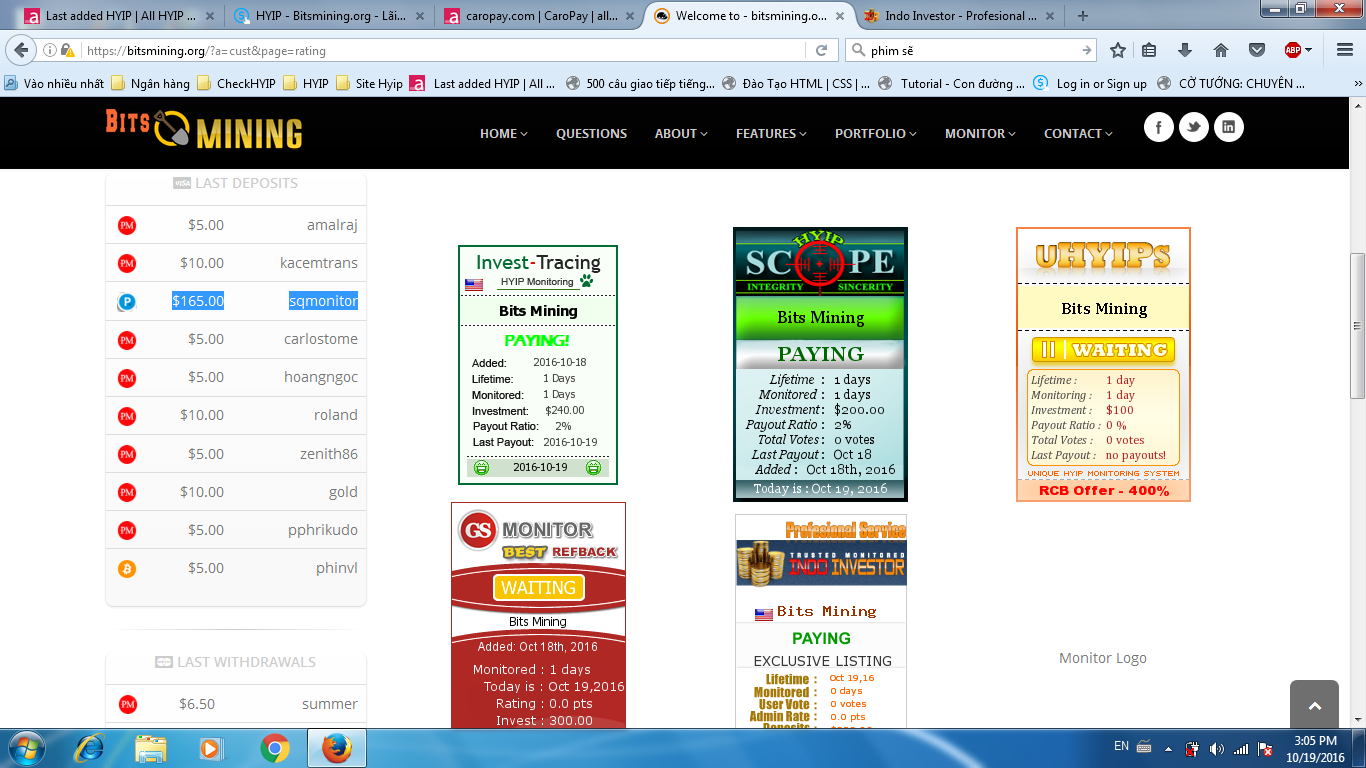This screenshot has width=1366, height=768.
Task: Open Bits Mining Twitter page icon
Action: click(x=1193, y=127)
